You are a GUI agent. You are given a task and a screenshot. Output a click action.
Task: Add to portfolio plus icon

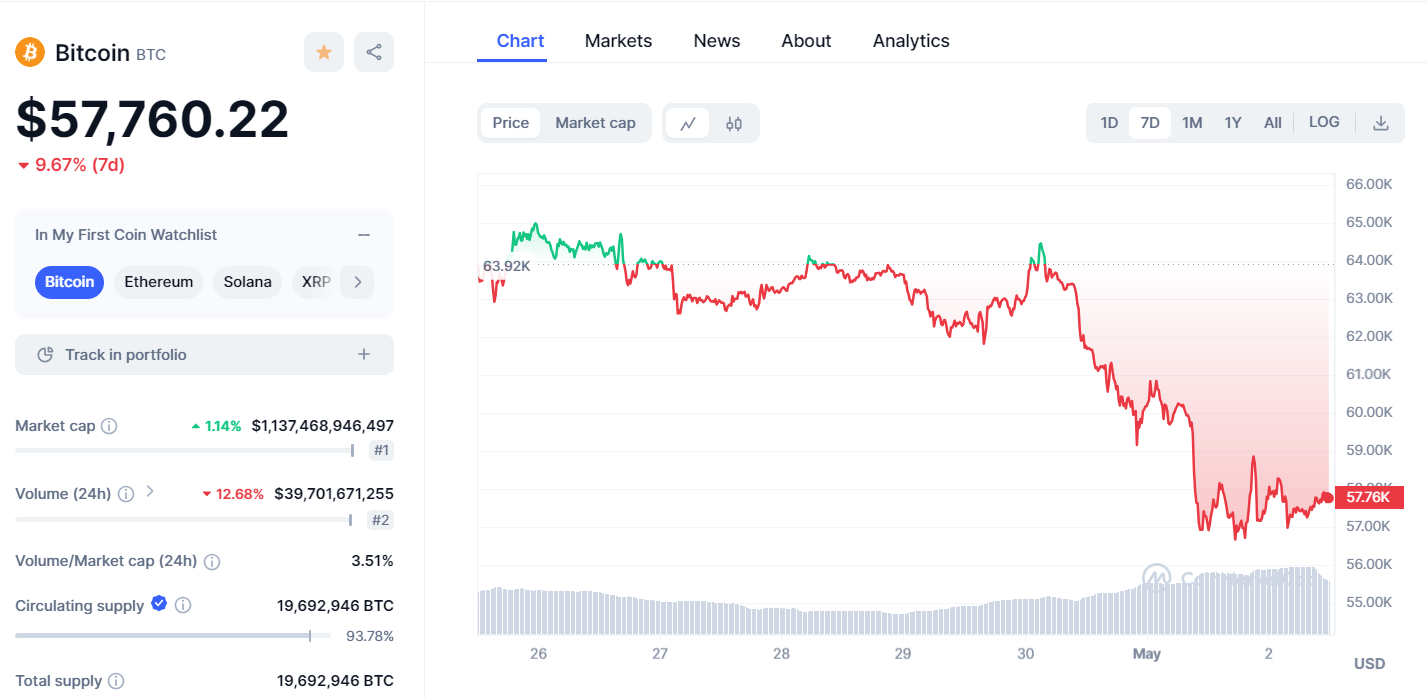pyautogui.click(x=364, y=354)
